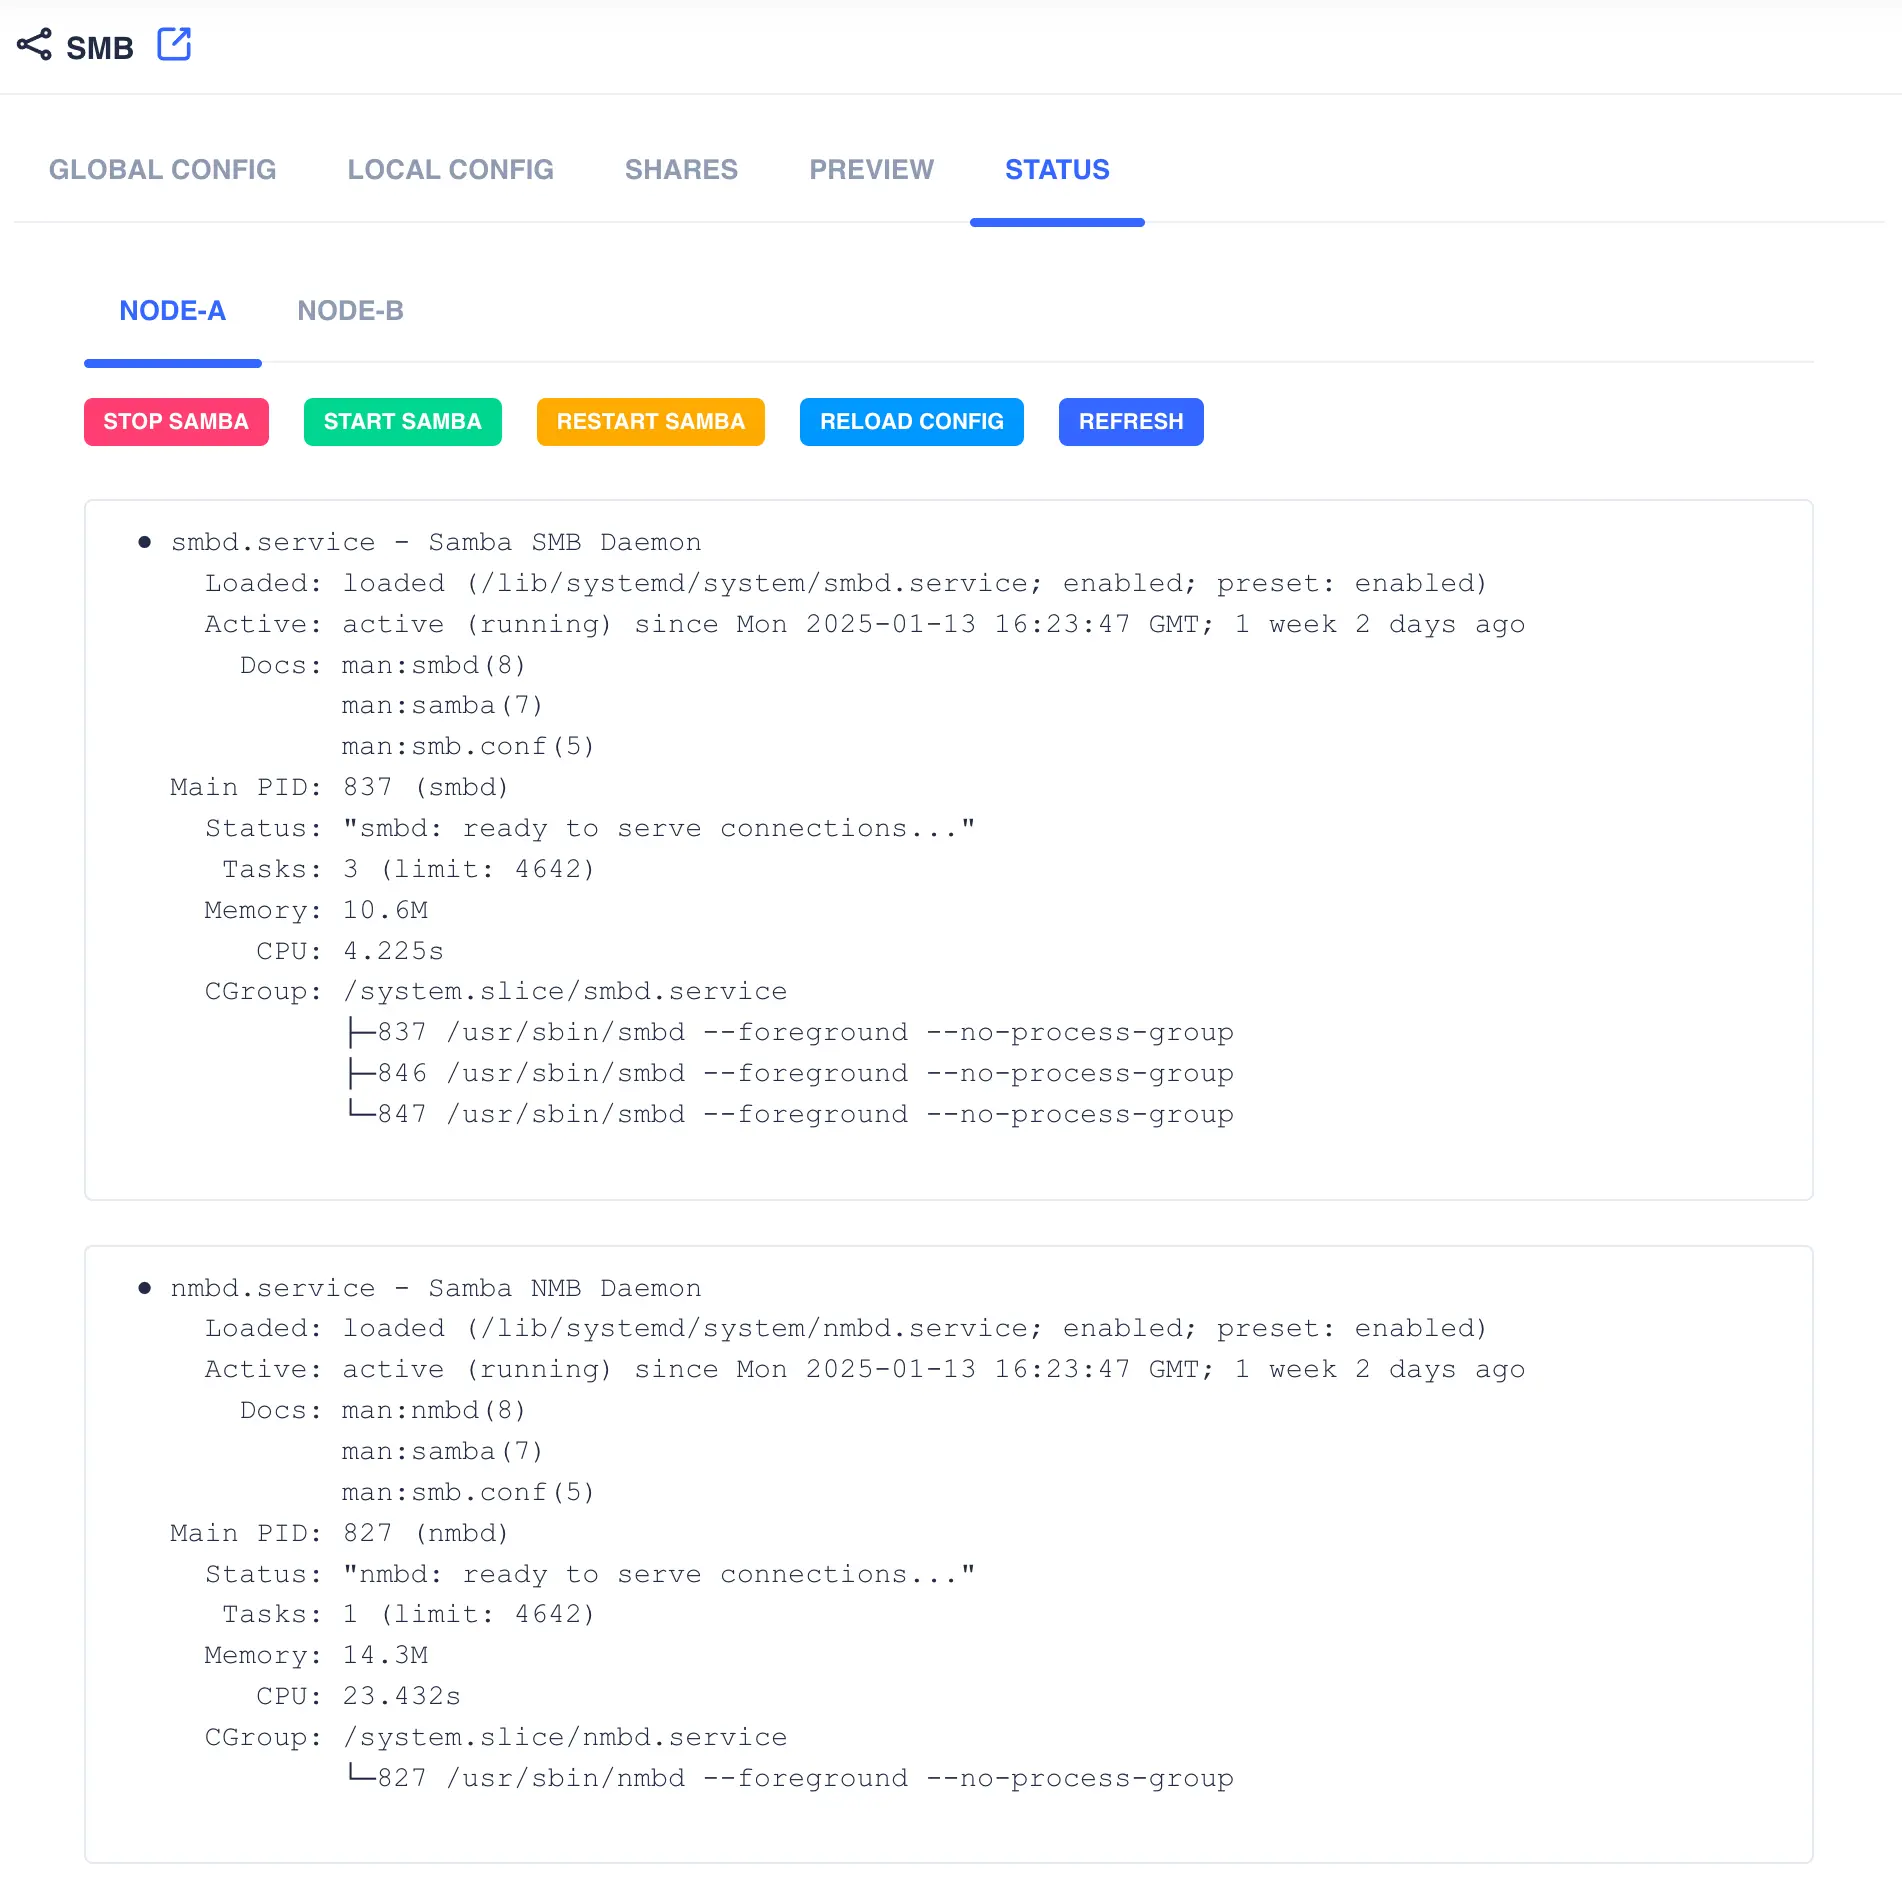Screen dimensions: 1902x1896
Task: Click the smbd Main PID 837 line
Action: (340, 788)
